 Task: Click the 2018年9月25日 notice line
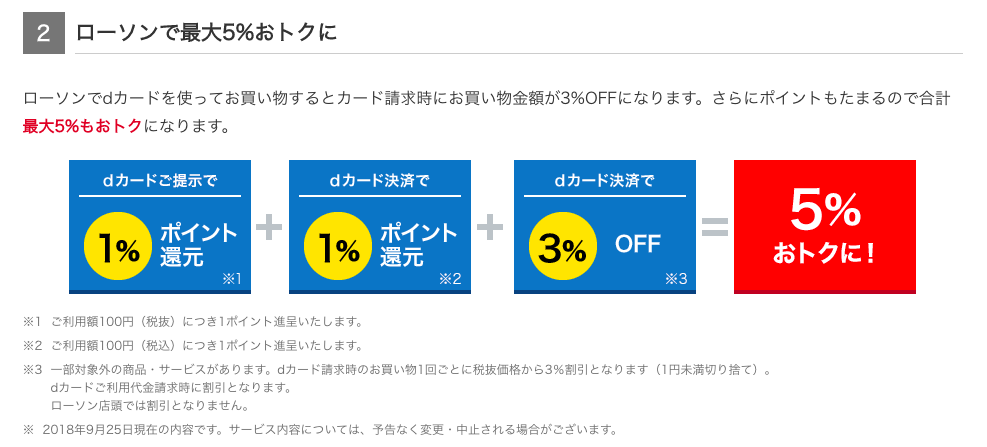[321, 431]
